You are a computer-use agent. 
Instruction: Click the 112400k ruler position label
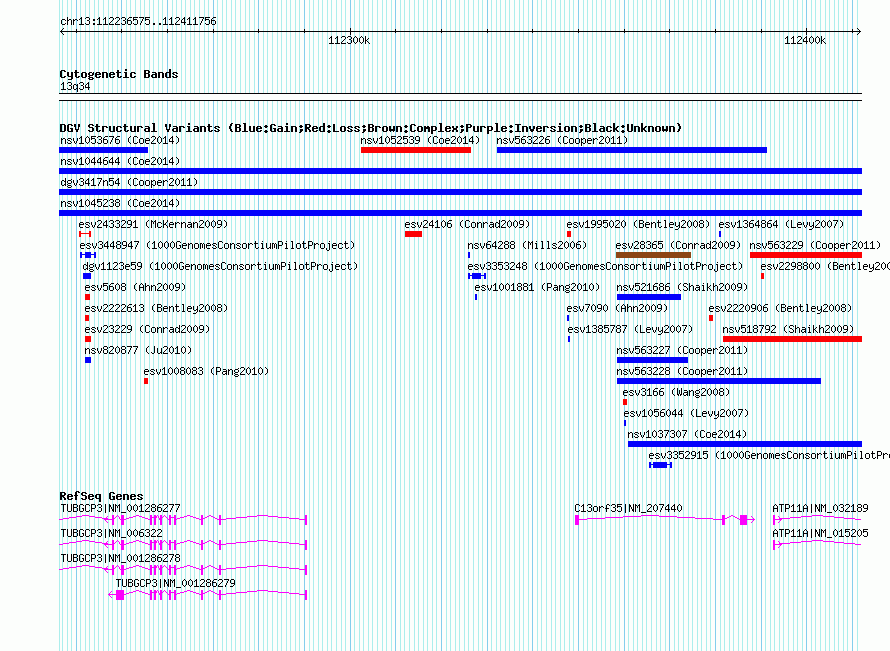pos(805,40)
